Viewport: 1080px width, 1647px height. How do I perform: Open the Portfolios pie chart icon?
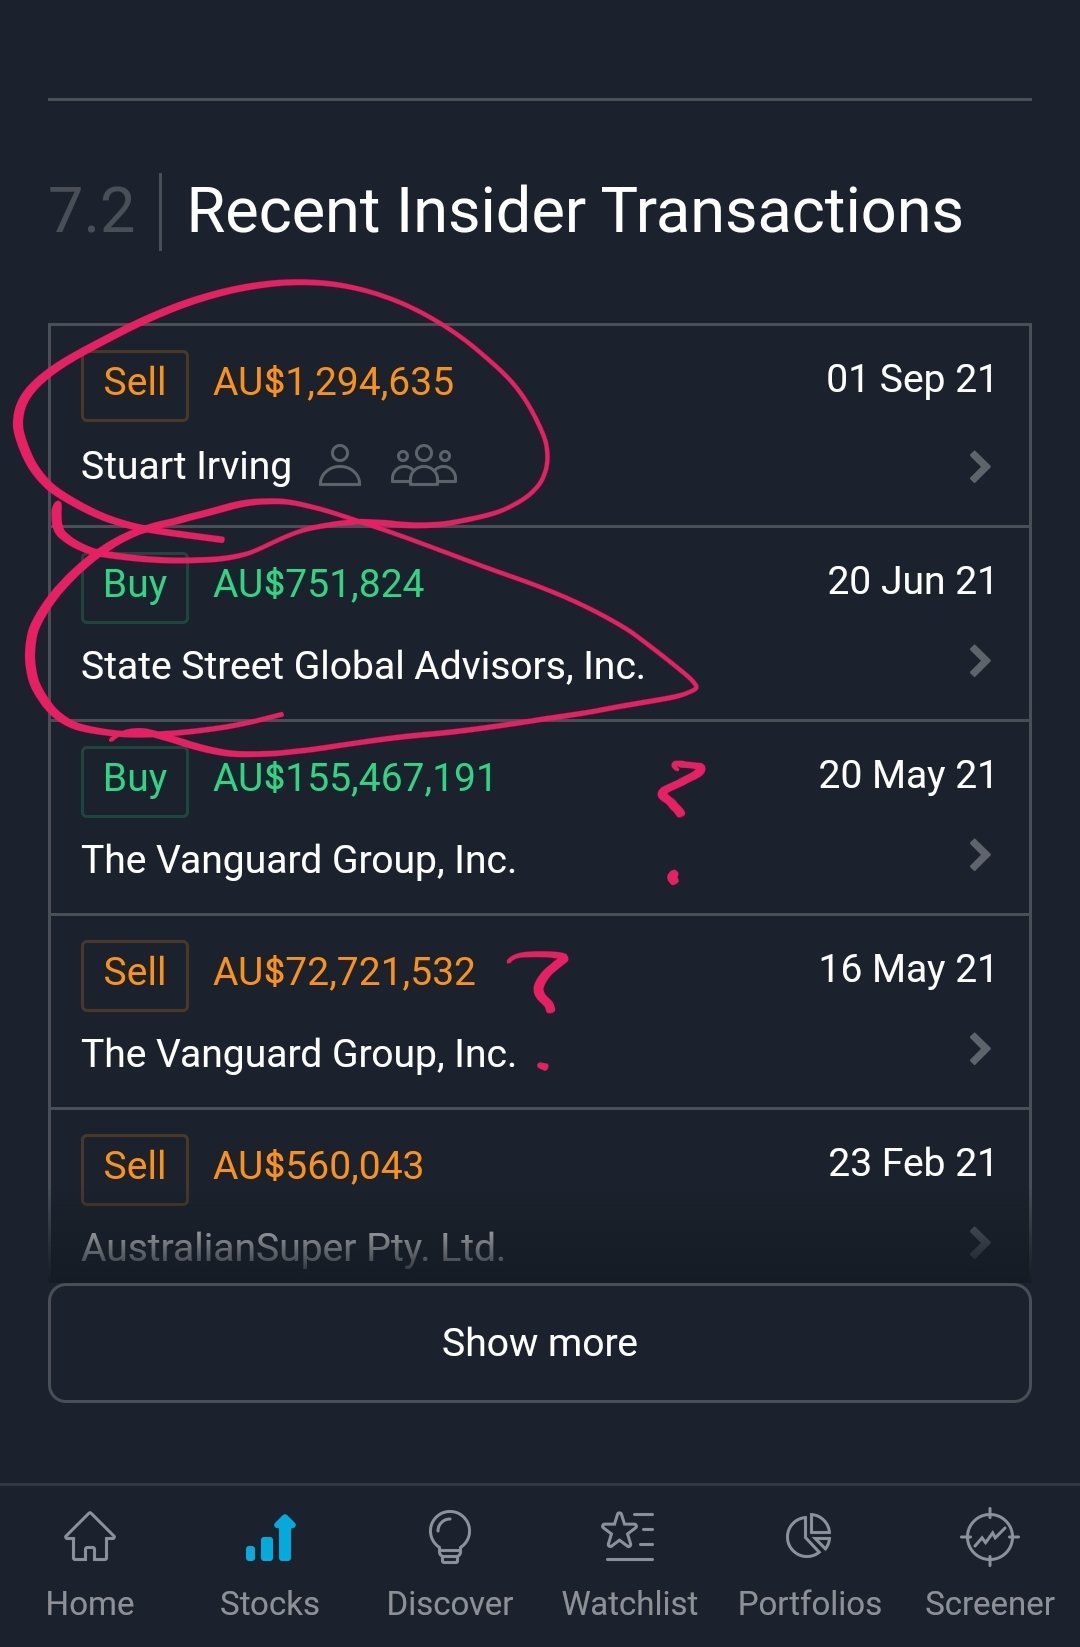tap(809, 1536)
